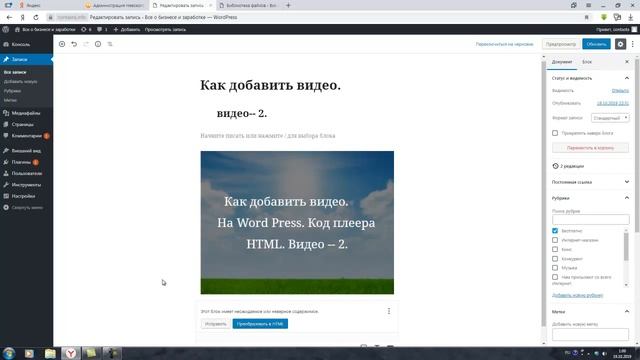Collapse the Метки section
This screenshot has height=360, width=640.
[590, 311]
